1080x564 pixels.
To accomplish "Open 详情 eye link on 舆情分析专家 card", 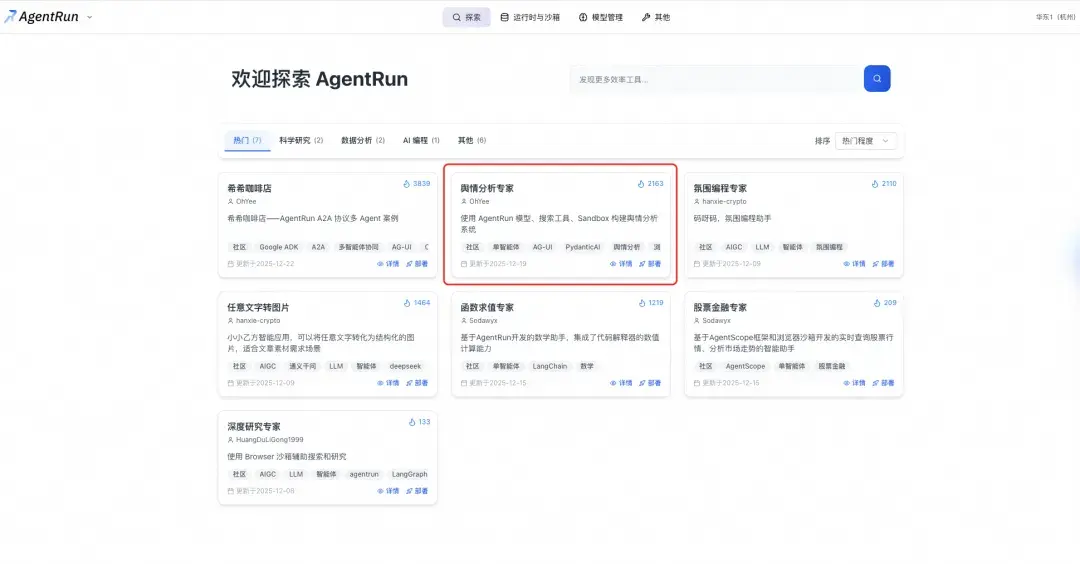I will (x=621, y=264).
